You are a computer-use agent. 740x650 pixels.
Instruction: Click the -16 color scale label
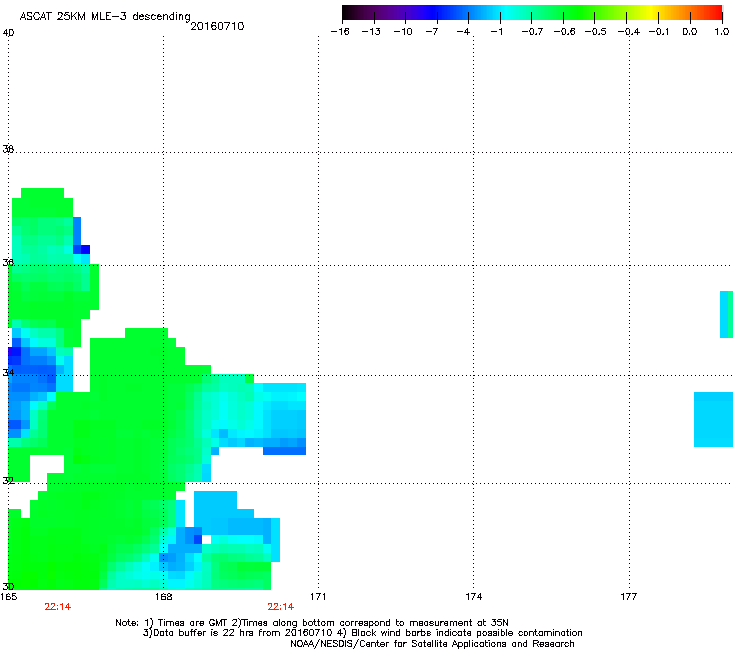(340, 32)
